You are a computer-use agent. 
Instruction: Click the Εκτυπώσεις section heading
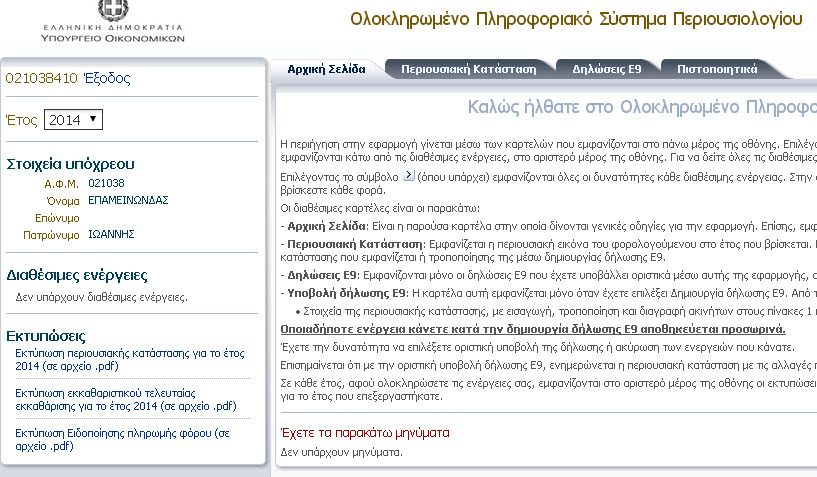pos(46,336)
